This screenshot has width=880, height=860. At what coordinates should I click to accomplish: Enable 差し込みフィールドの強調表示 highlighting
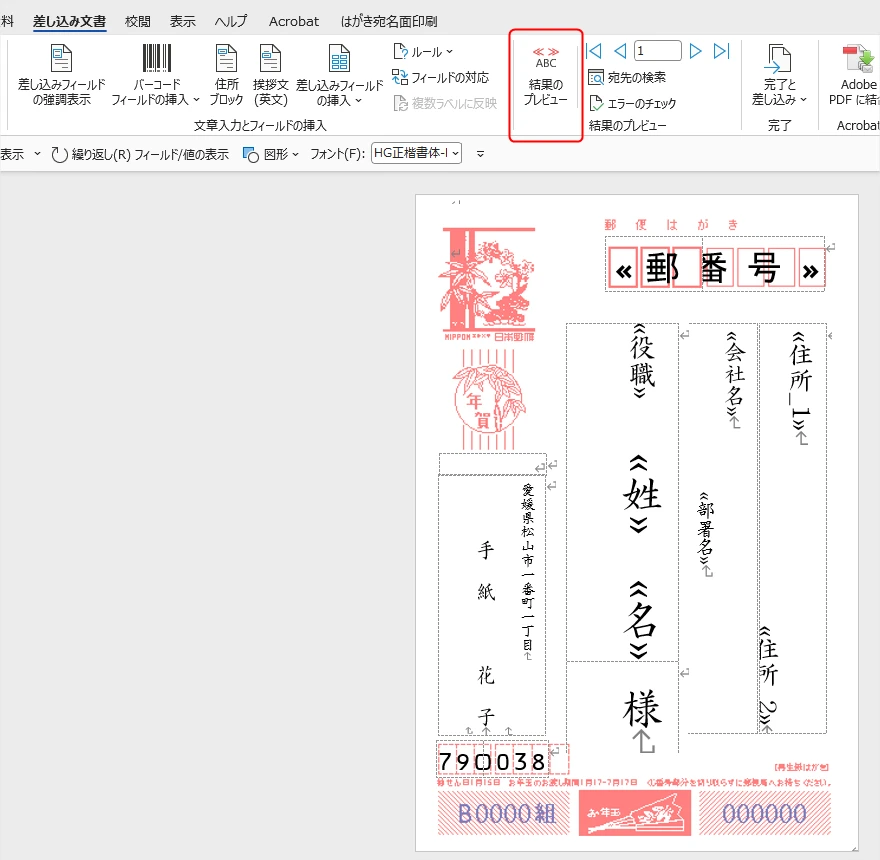click(59, 75)
